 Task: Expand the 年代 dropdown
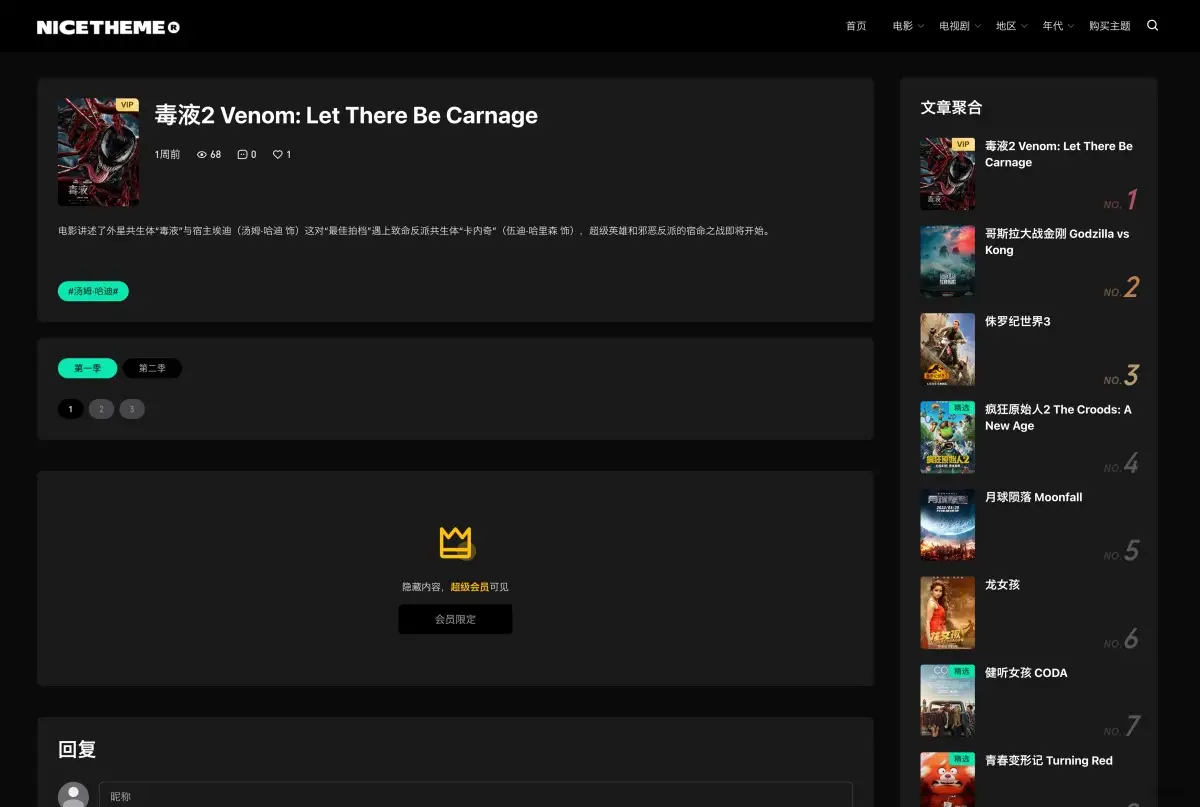(1053, 25)
